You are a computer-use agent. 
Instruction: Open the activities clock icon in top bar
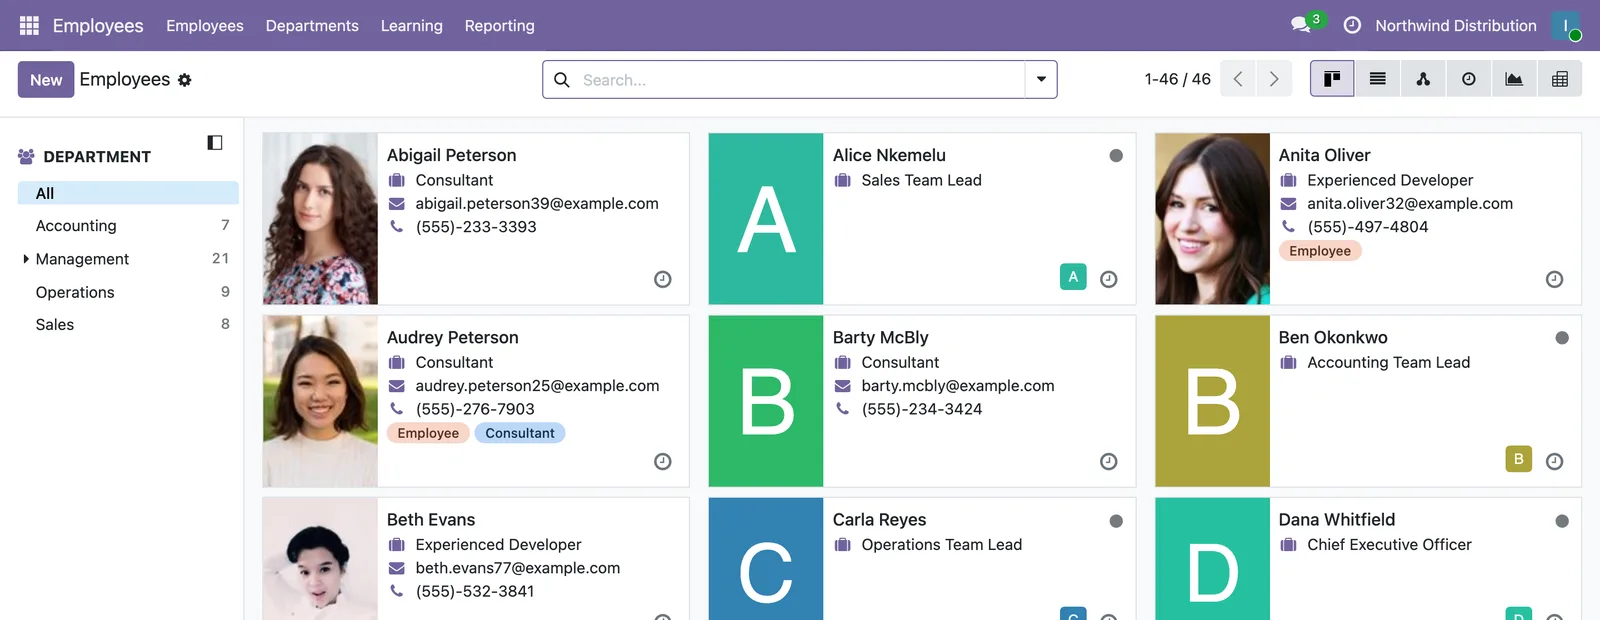(x=1352, y=25)
